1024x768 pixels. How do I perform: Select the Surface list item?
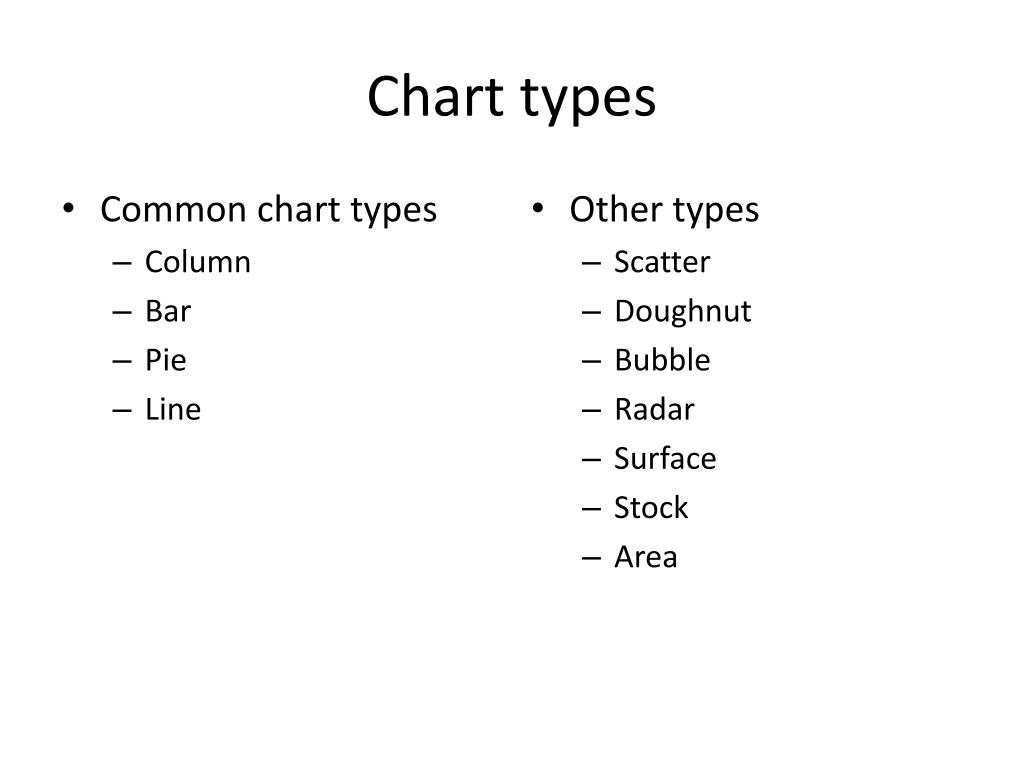click(665, 458)
